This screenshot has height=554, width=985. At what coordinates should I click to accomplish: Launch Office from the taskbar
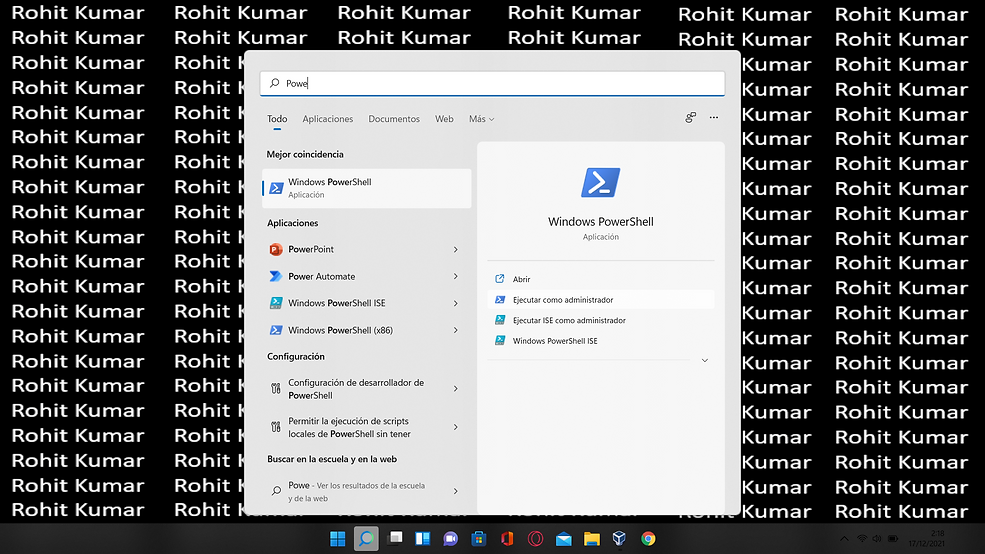[x=507, y=539]
